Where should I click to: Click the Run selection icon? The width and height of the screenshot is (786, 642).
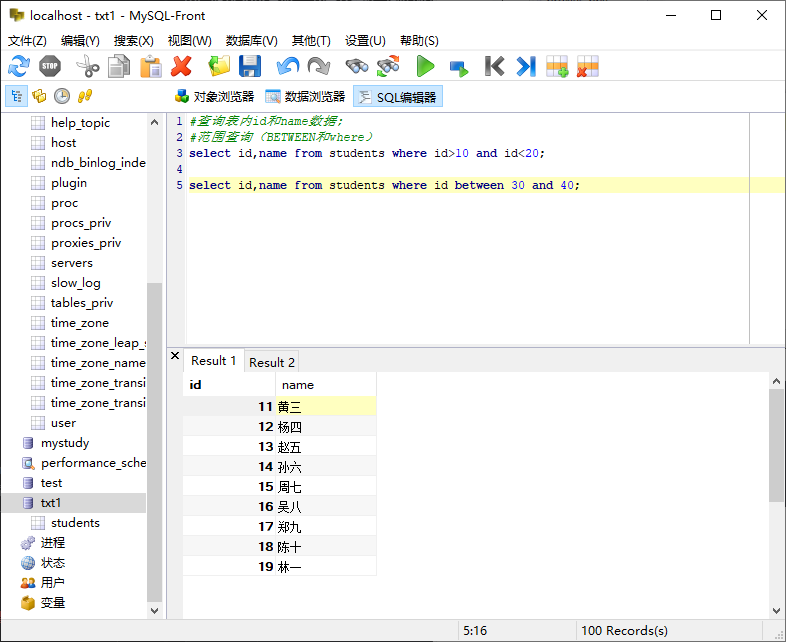[x=458, y=68]
